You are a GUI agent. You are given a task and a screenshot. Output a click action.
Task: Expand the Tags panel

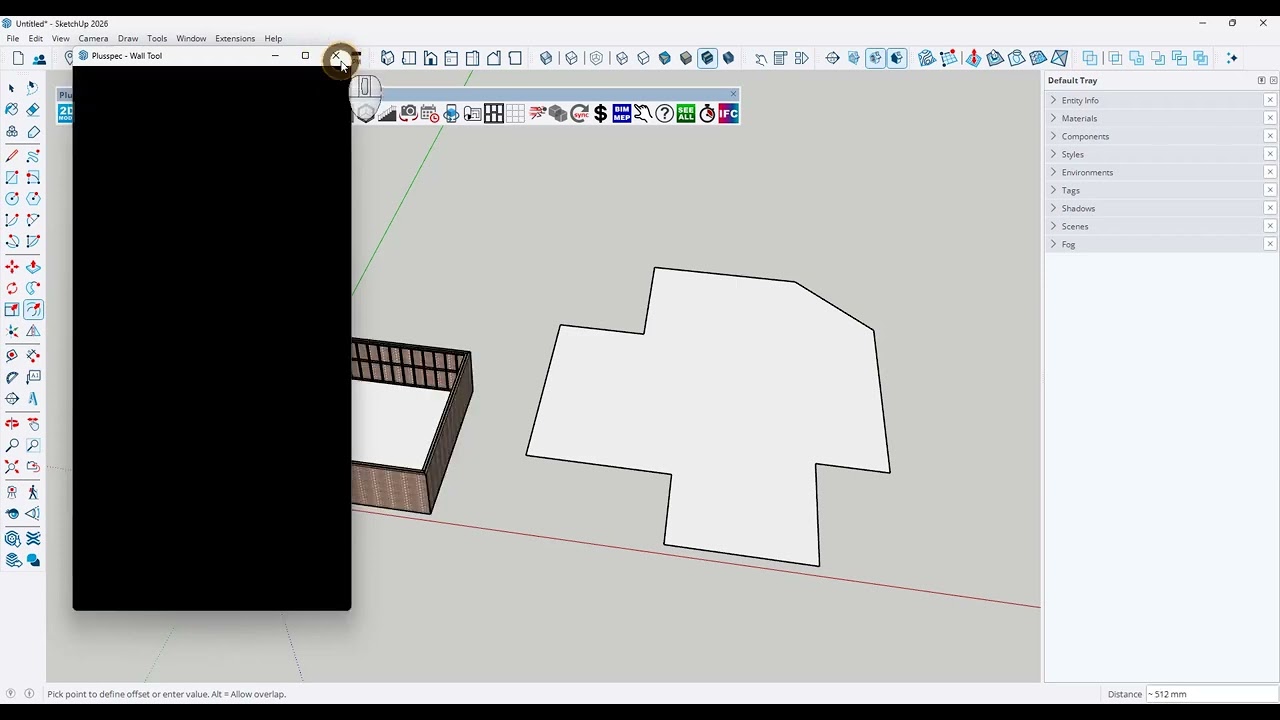tap(1070, 190)
